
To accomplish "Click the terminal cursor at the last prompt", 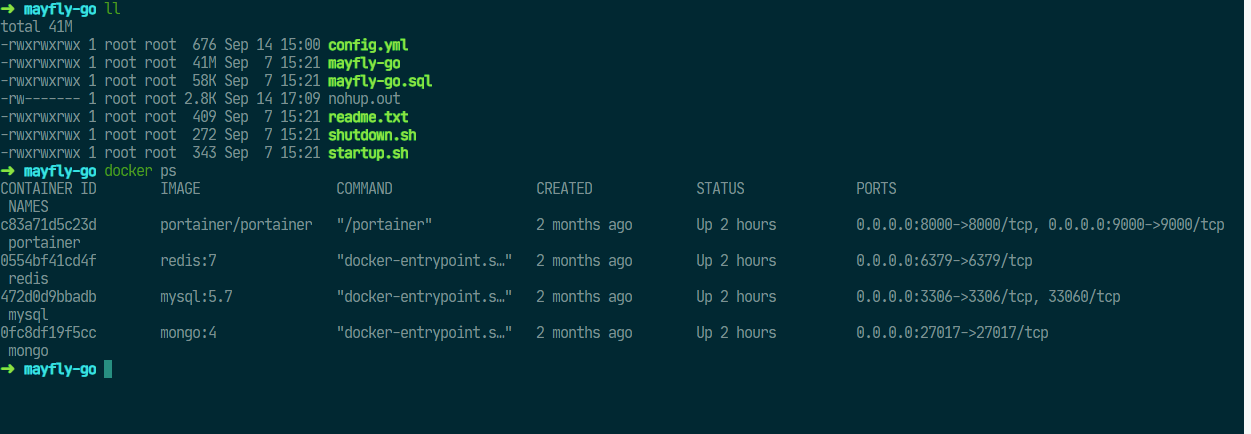I will pos(108,369).
